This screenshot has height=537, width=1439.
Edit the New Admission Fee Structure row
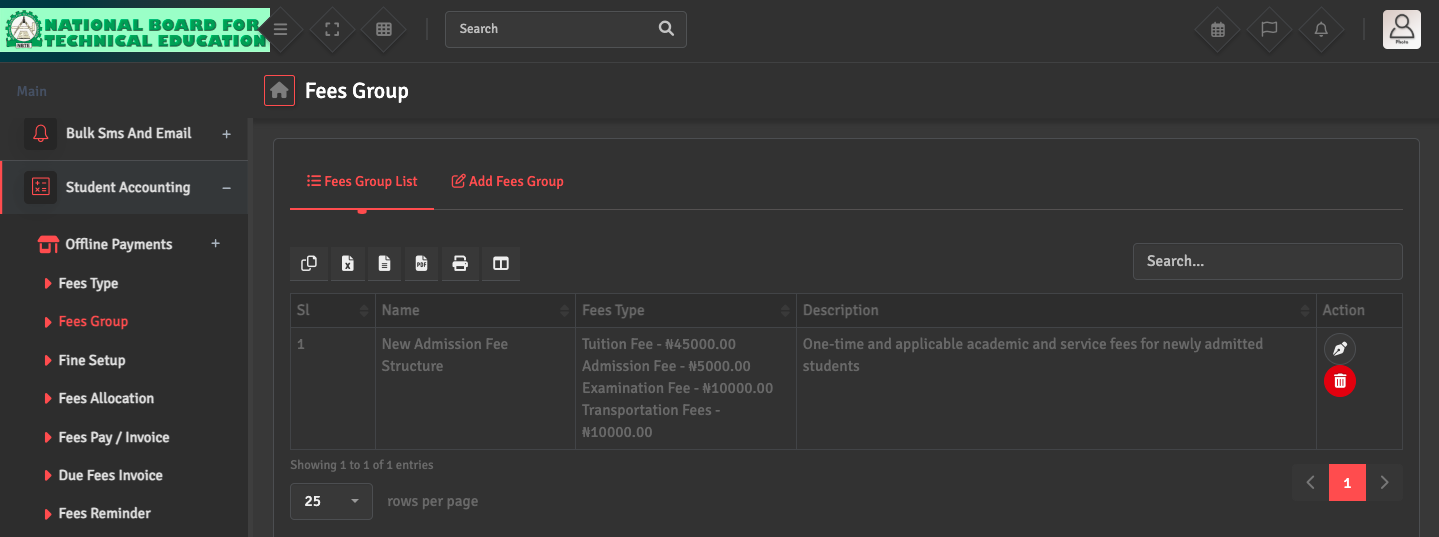point(1340,349)
